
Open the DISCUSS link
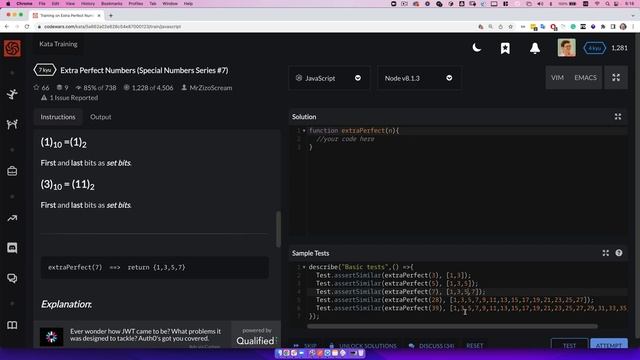pos(431,346)
